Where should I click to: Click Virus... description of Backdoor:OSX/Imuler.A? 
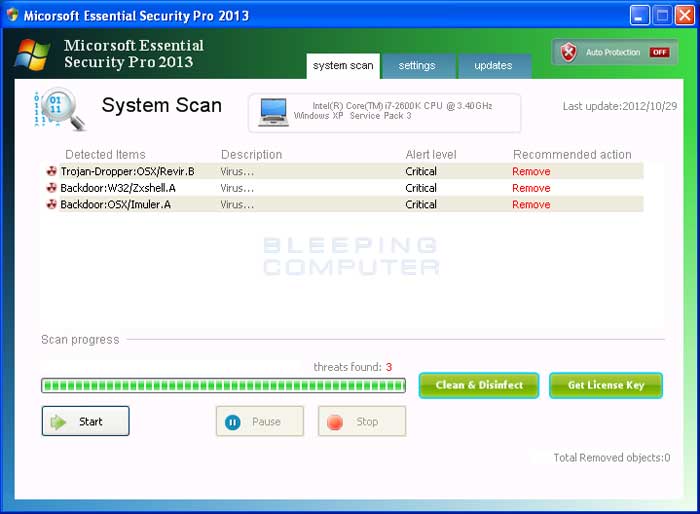237,205
